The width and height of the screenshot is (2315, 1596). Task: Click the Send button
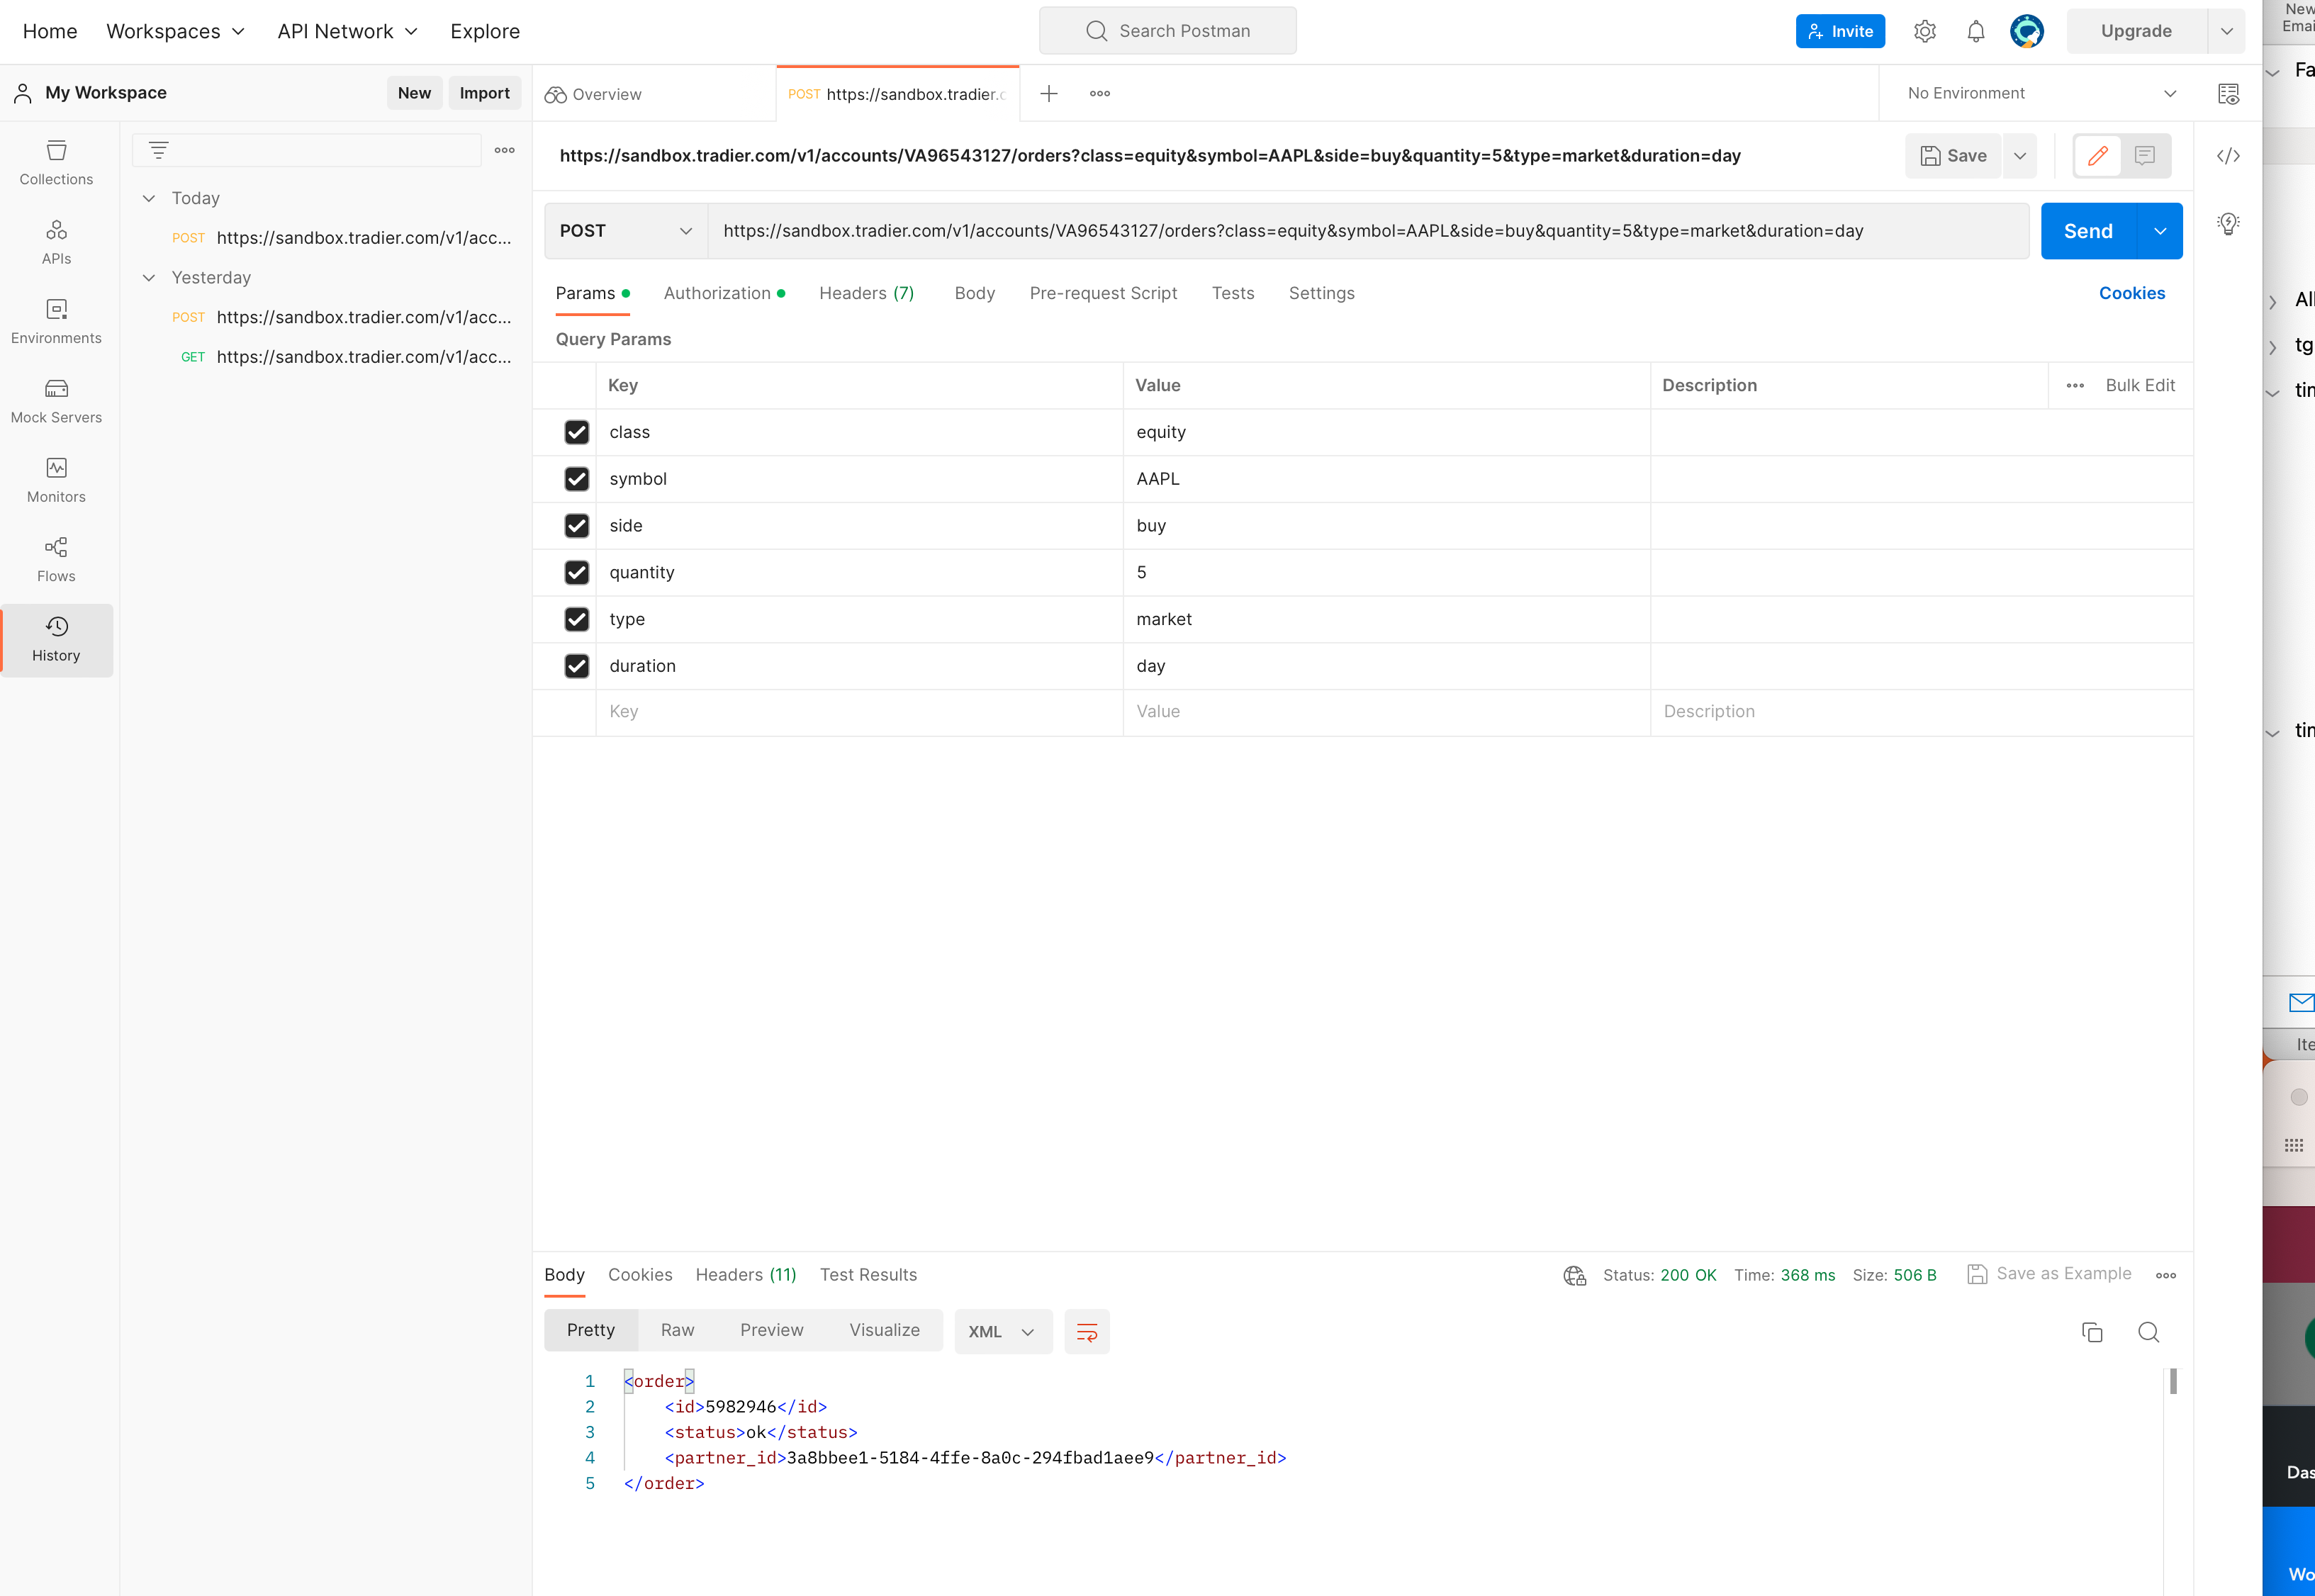pos(2088,231)
